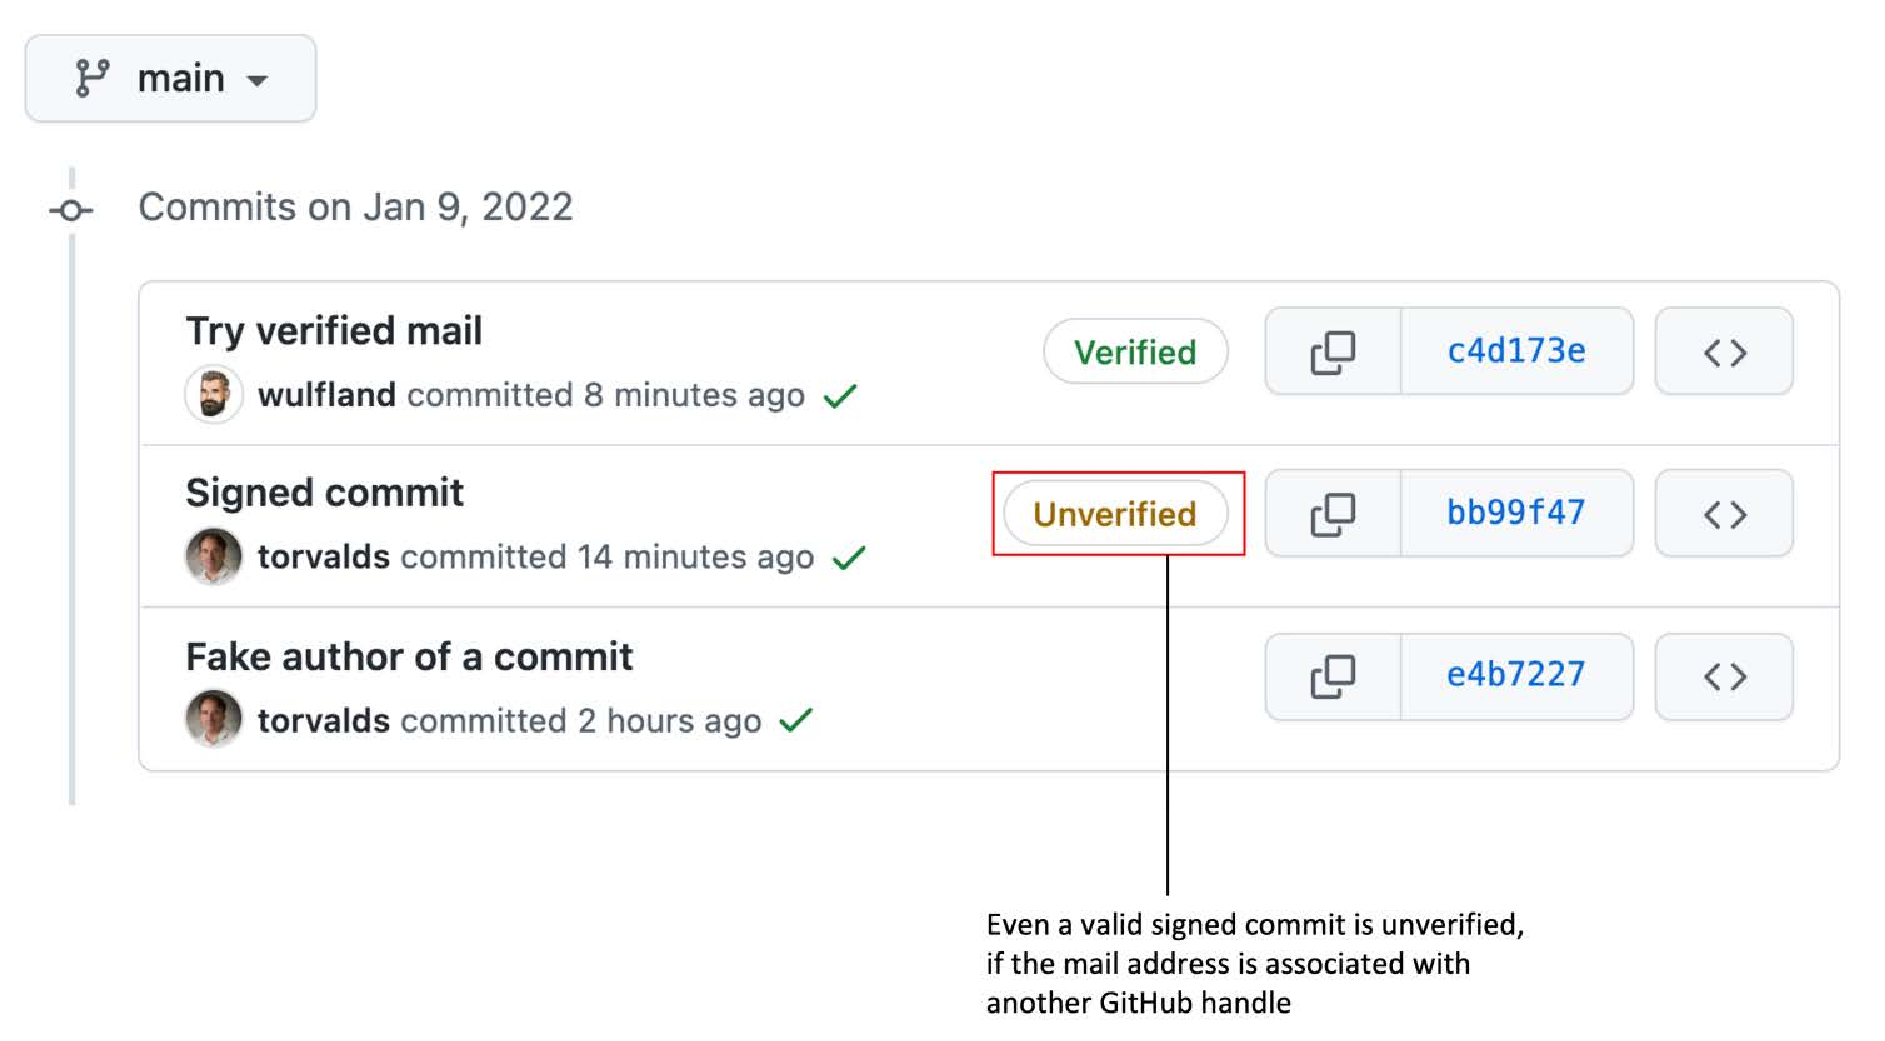Browse repository at commit e4b7227

1724,677
